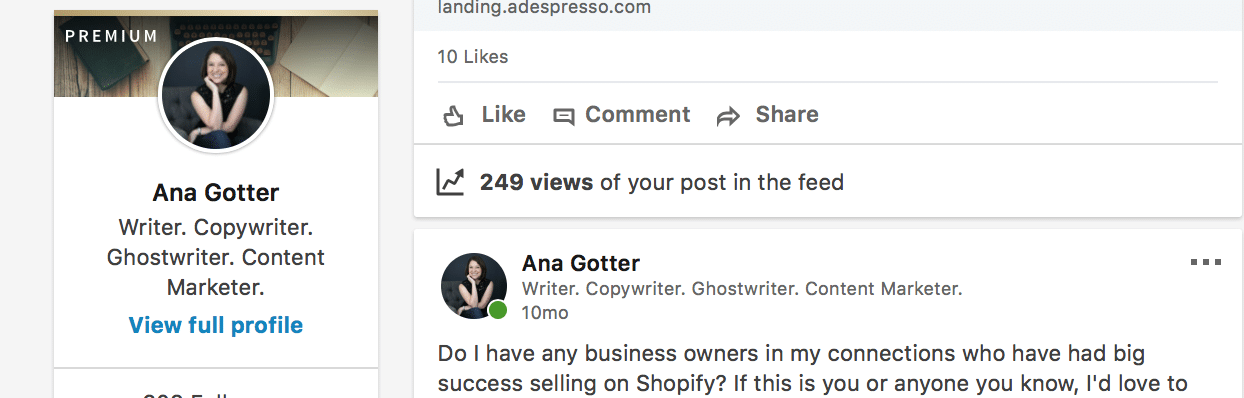This screenshot has height=398, width=1244.
Task: Open Ana Gotter's sidebar profile photo
Action: pyautogui.click(x=216, y=96)
